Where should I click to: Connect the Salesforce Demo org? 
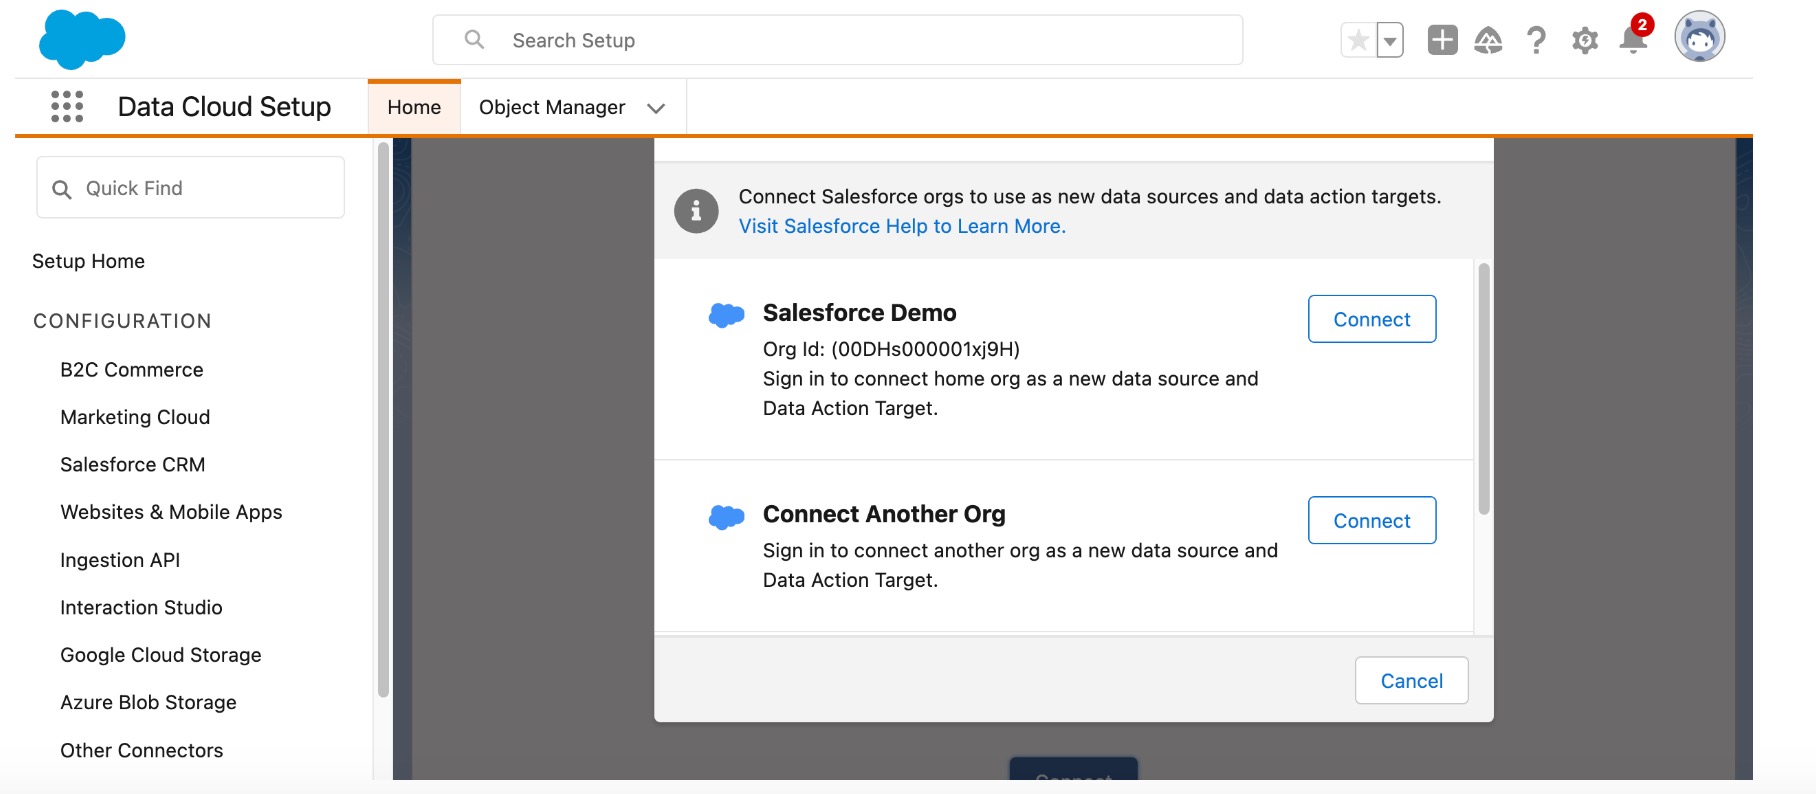[x=1372, y=319]
